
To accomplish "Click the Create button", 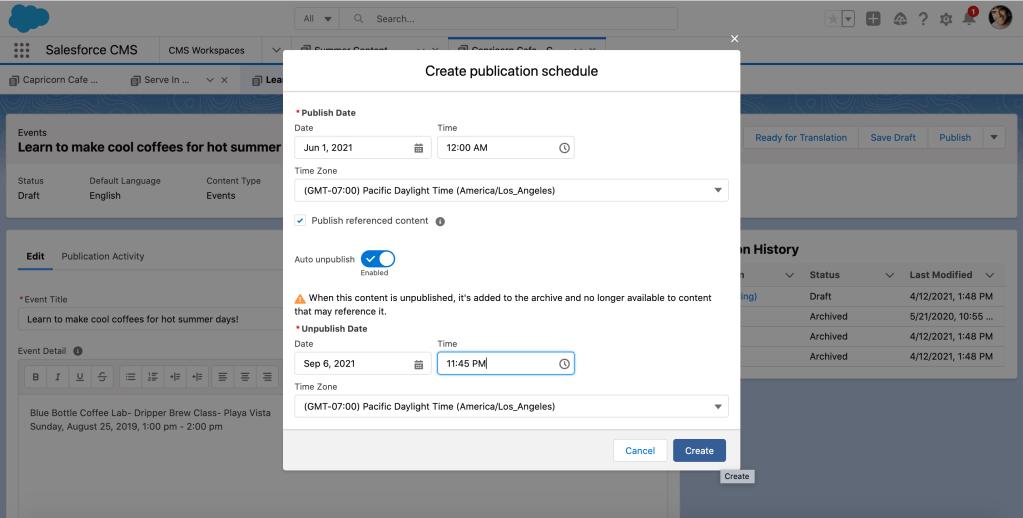I will pos(699,451).
